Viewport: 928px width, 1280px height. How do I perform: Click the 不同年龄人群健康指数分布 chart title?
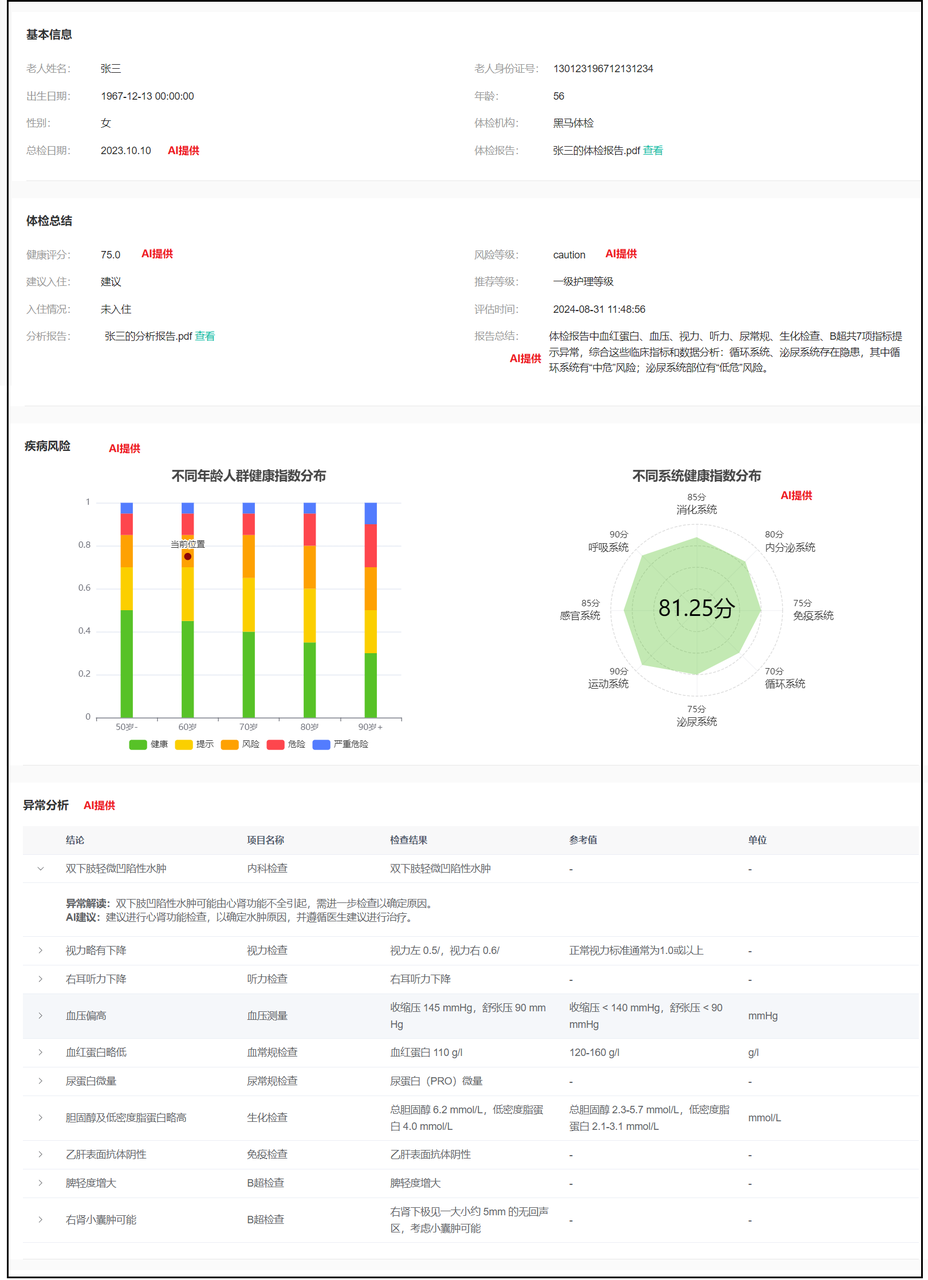click(249, 476)
